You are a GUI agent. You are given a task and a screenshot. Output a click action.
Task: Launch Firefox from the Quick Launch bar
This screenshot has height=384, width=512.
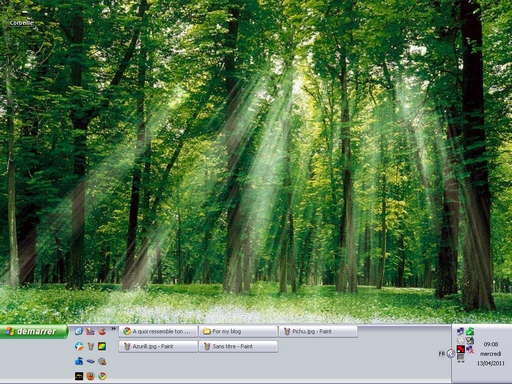91,376
